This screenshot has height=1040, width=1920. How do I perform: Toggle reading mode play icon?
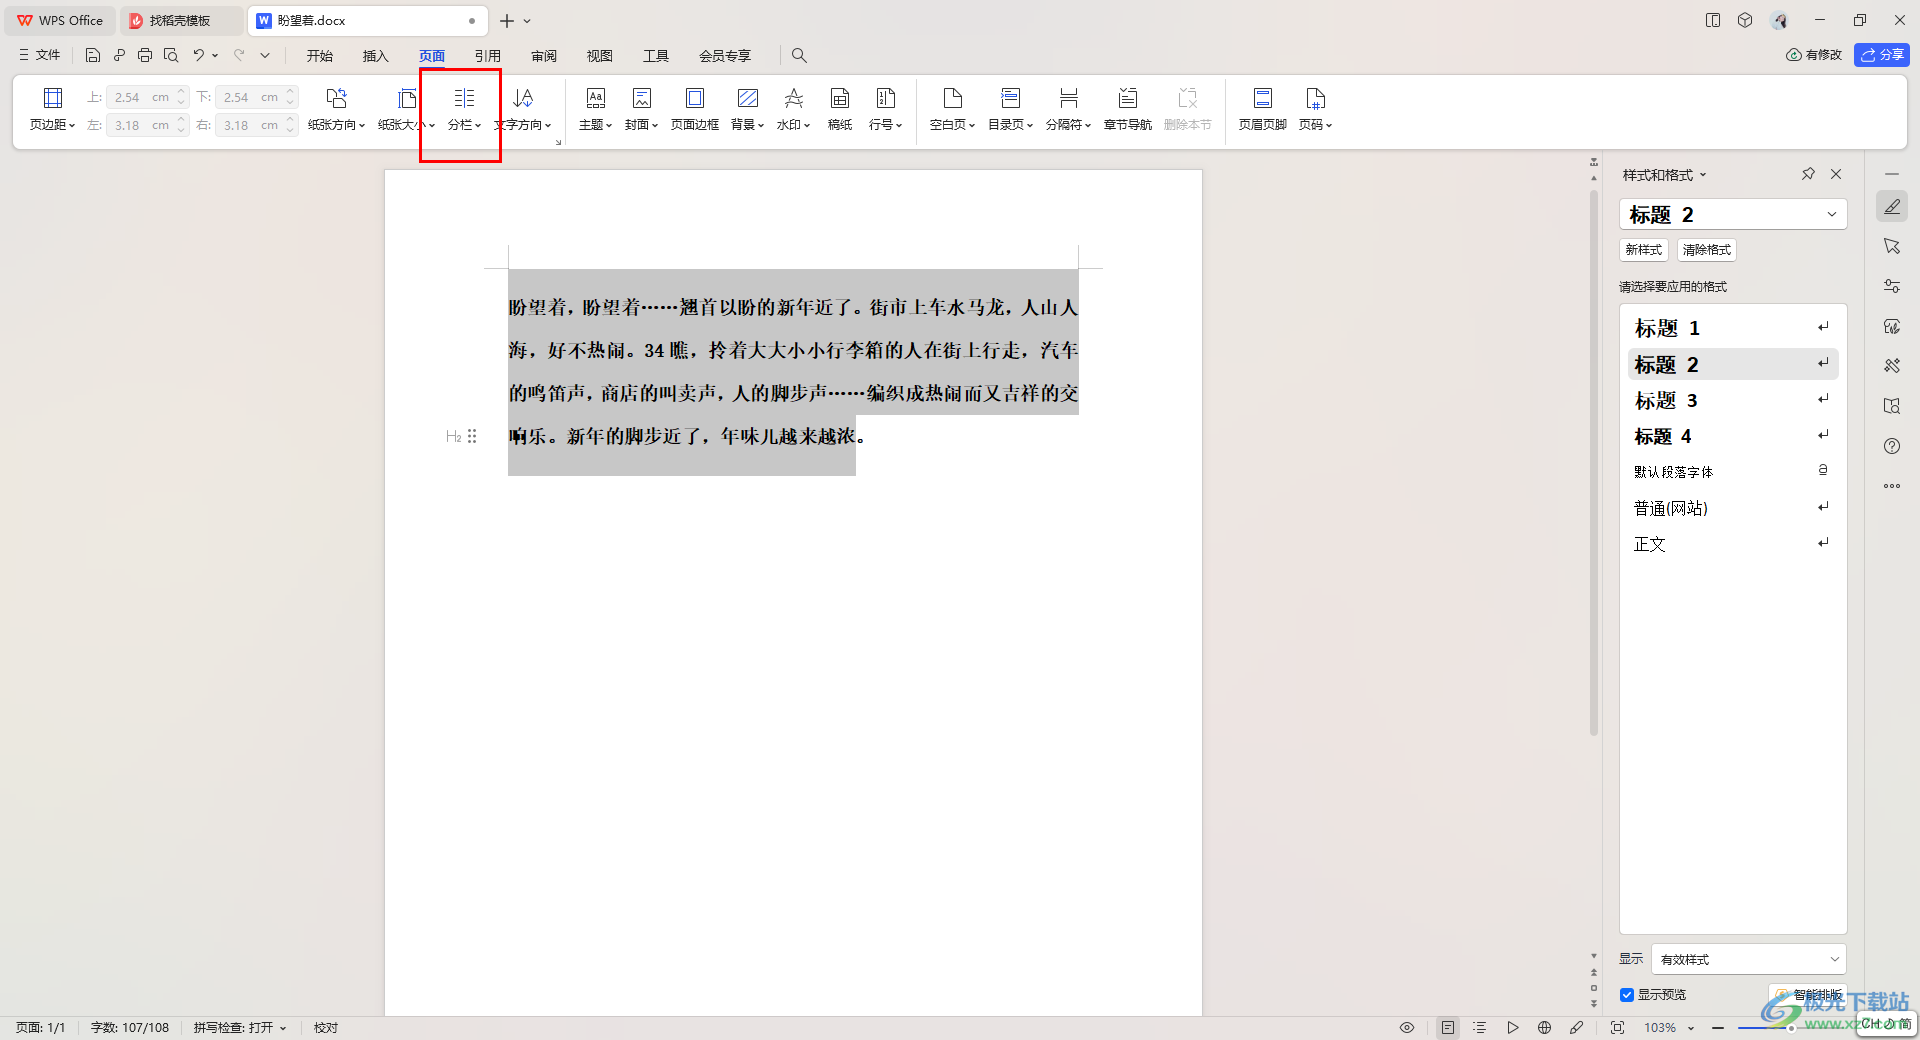(x=1513, y=1027)
